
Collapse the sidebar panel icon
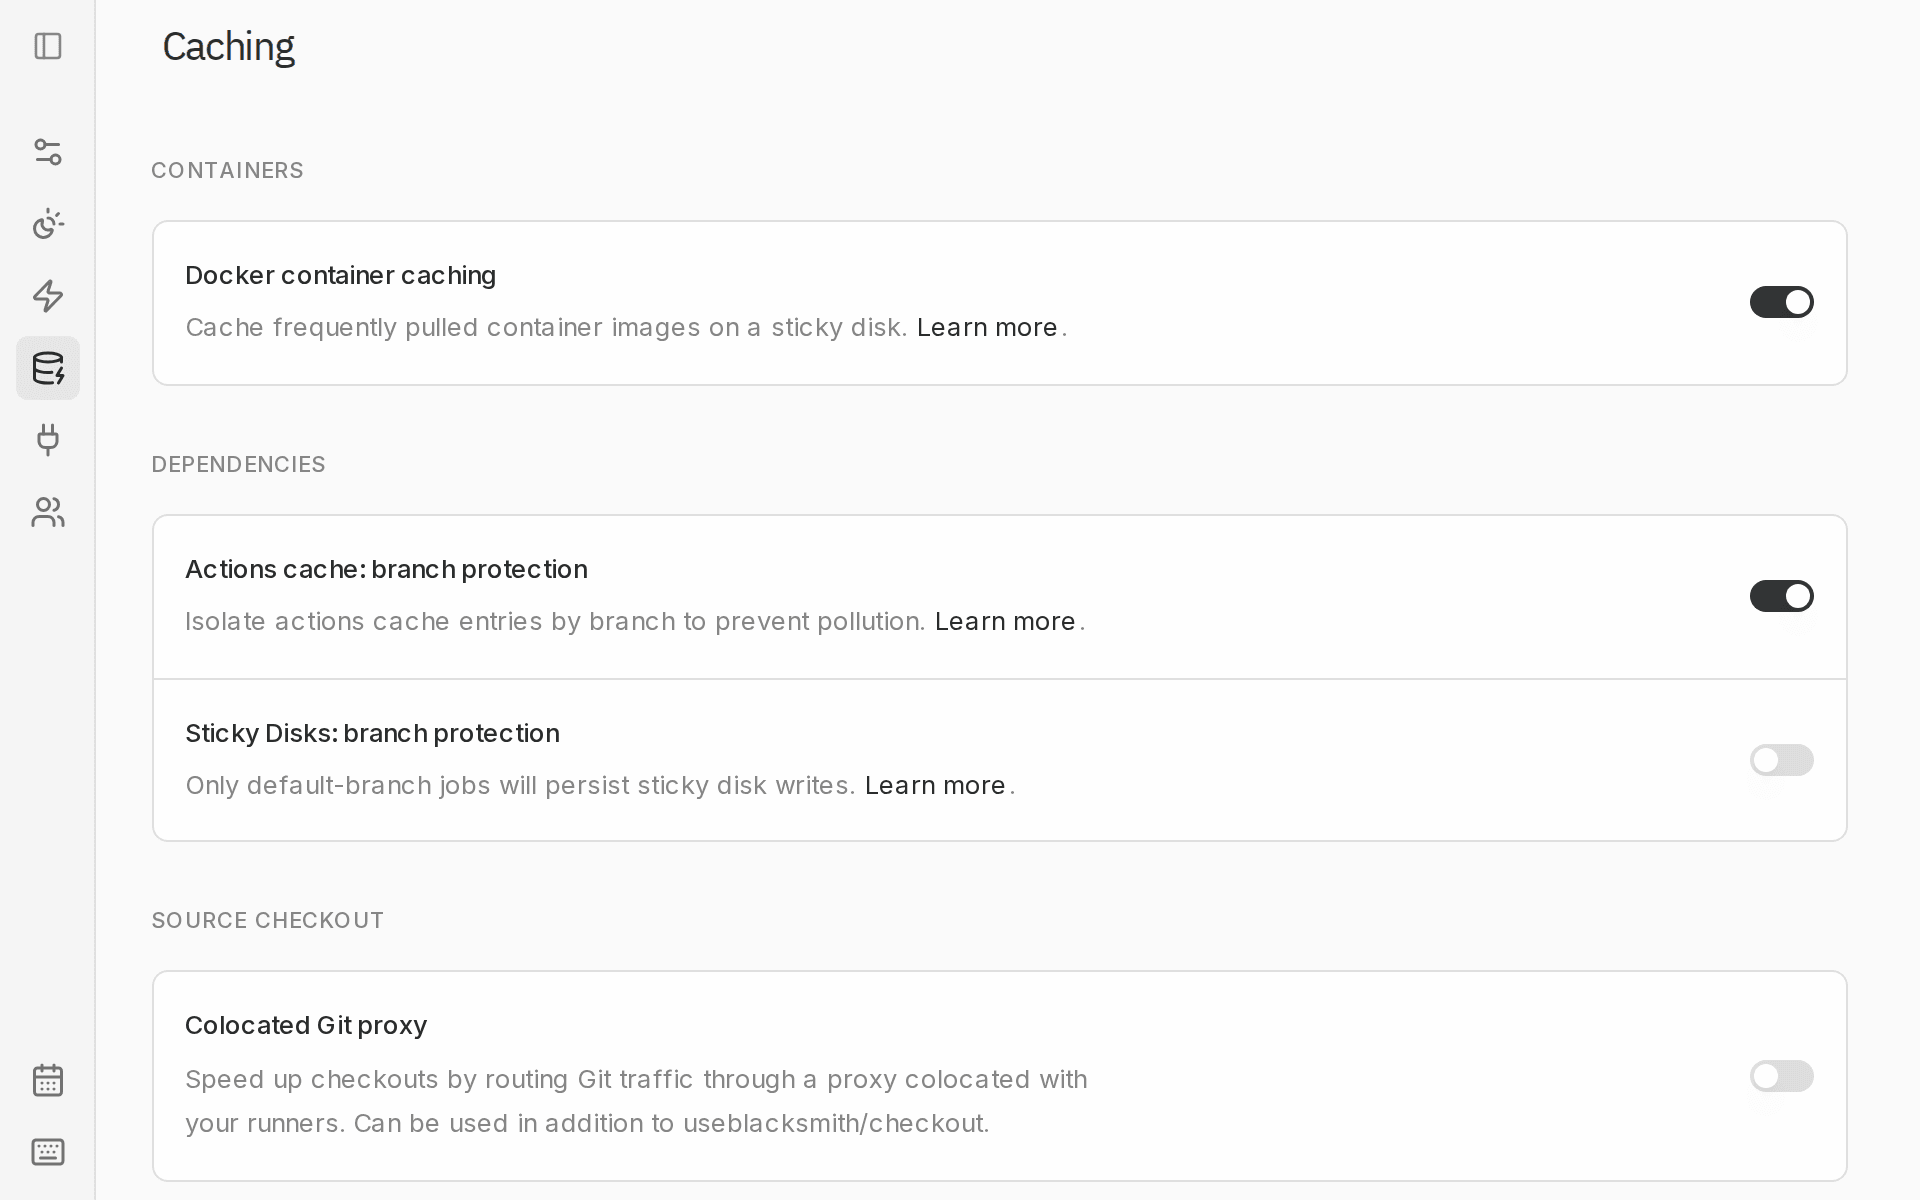tap(48, 46)
